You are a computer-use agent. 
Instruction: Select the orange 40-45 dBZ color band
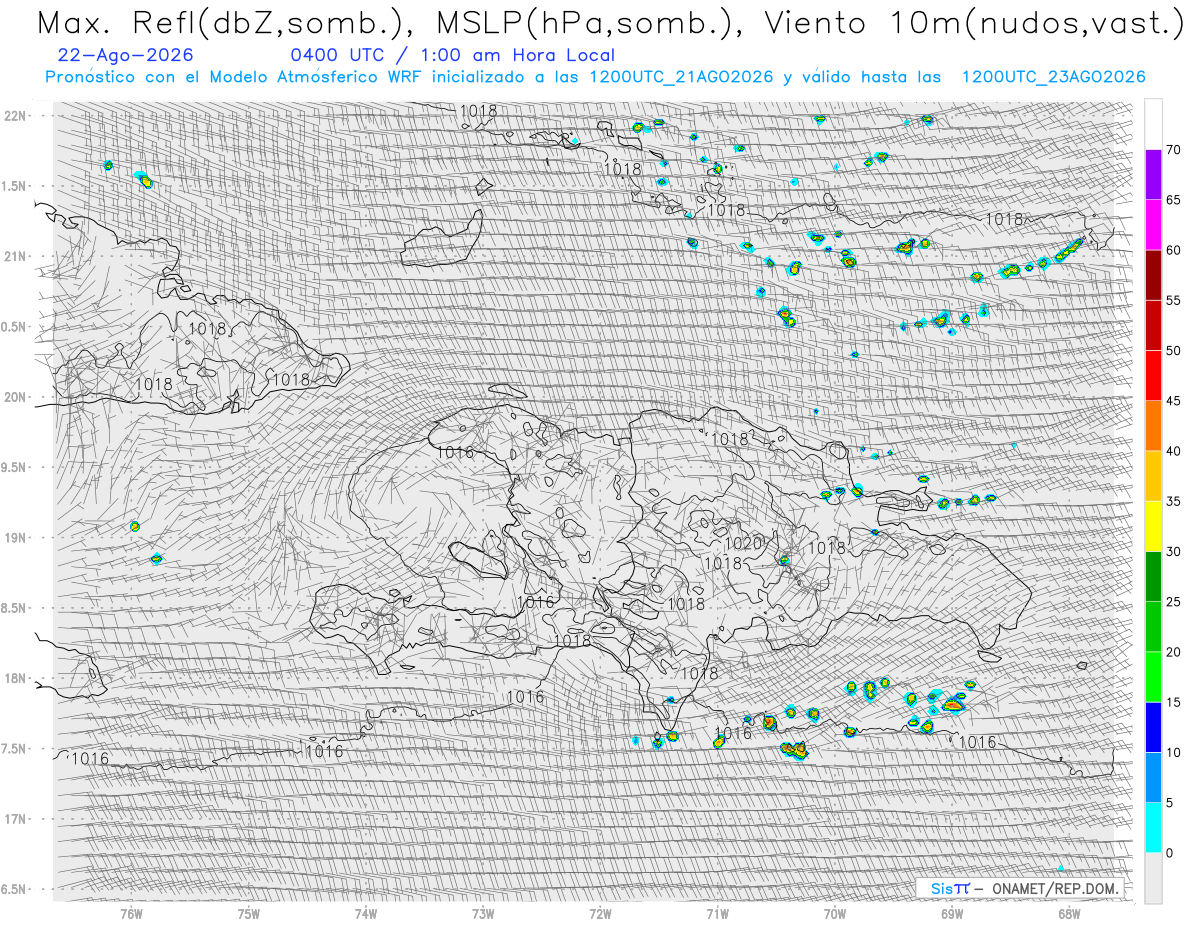[1153, 425]
